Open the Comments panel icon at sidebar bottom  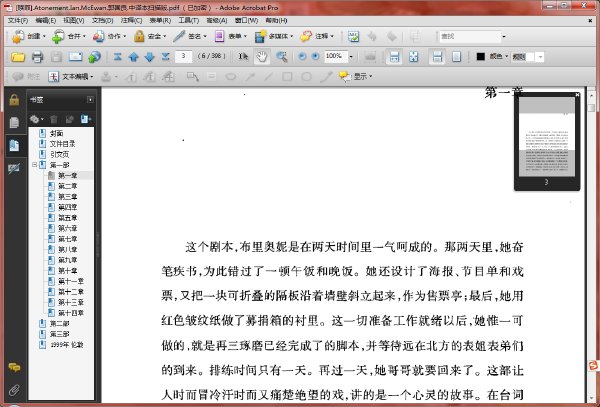pos(15,367)
